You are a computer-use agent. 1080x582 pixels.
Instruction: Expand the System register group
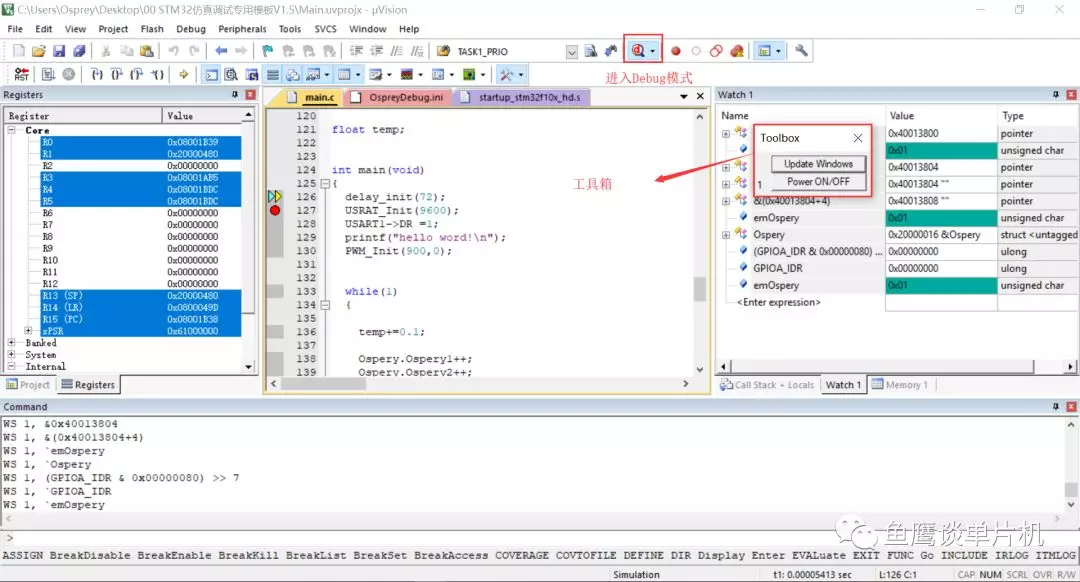click(x=12, y=354)
